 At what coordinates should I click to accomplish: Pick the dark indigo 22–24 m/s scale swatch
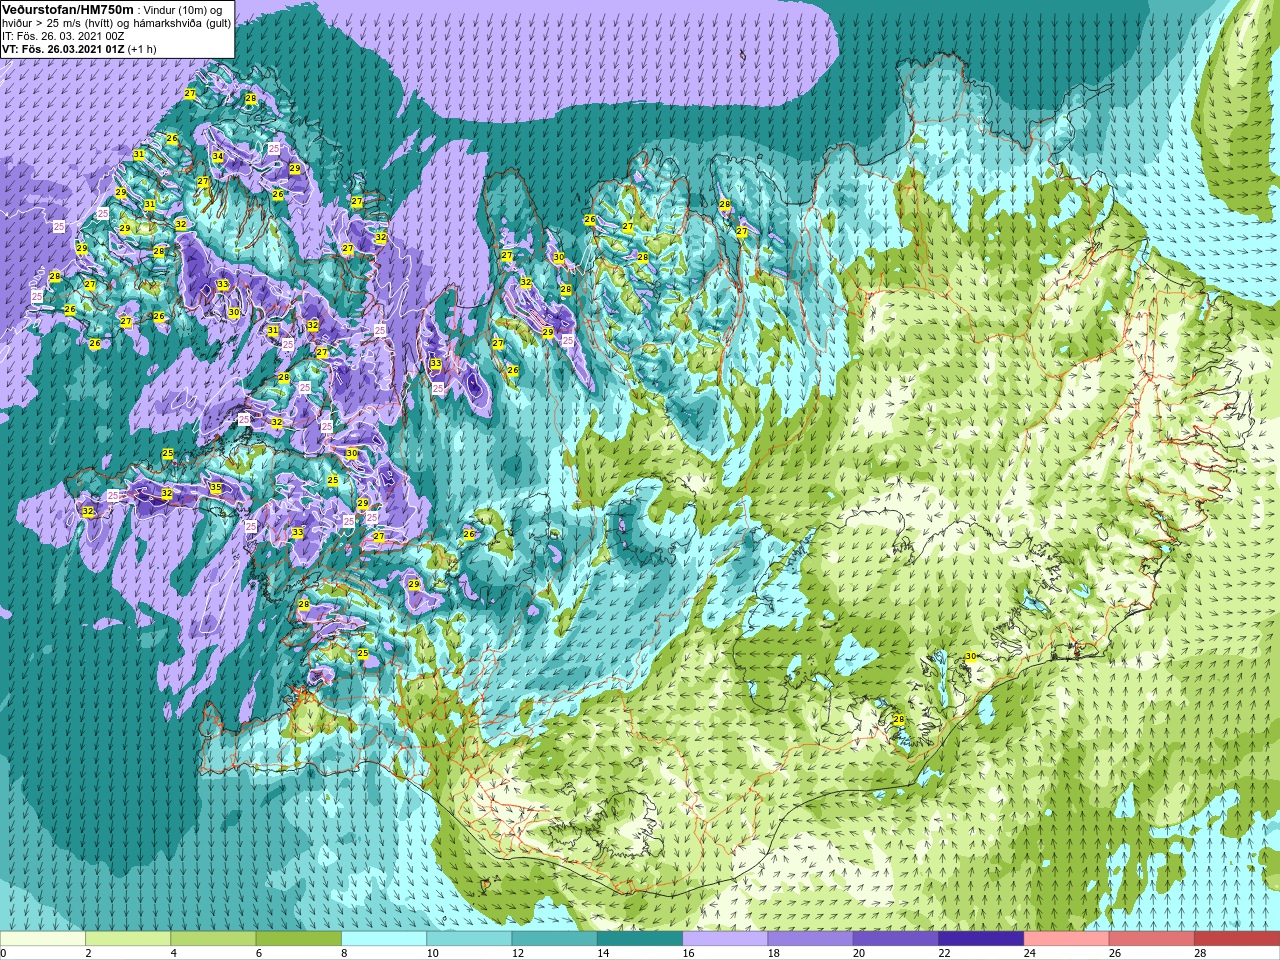[x=981, y=939]
